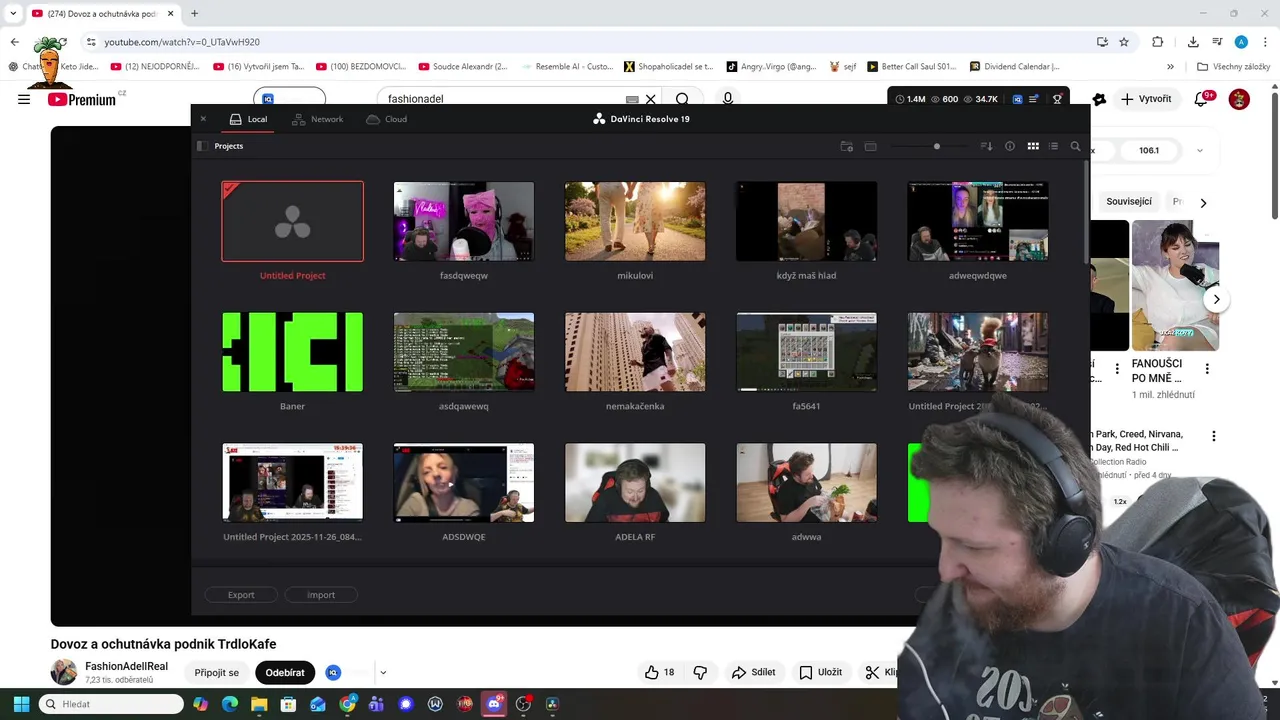
Task: Clear the YouTube search text
Action: click(x=651, y=99)
